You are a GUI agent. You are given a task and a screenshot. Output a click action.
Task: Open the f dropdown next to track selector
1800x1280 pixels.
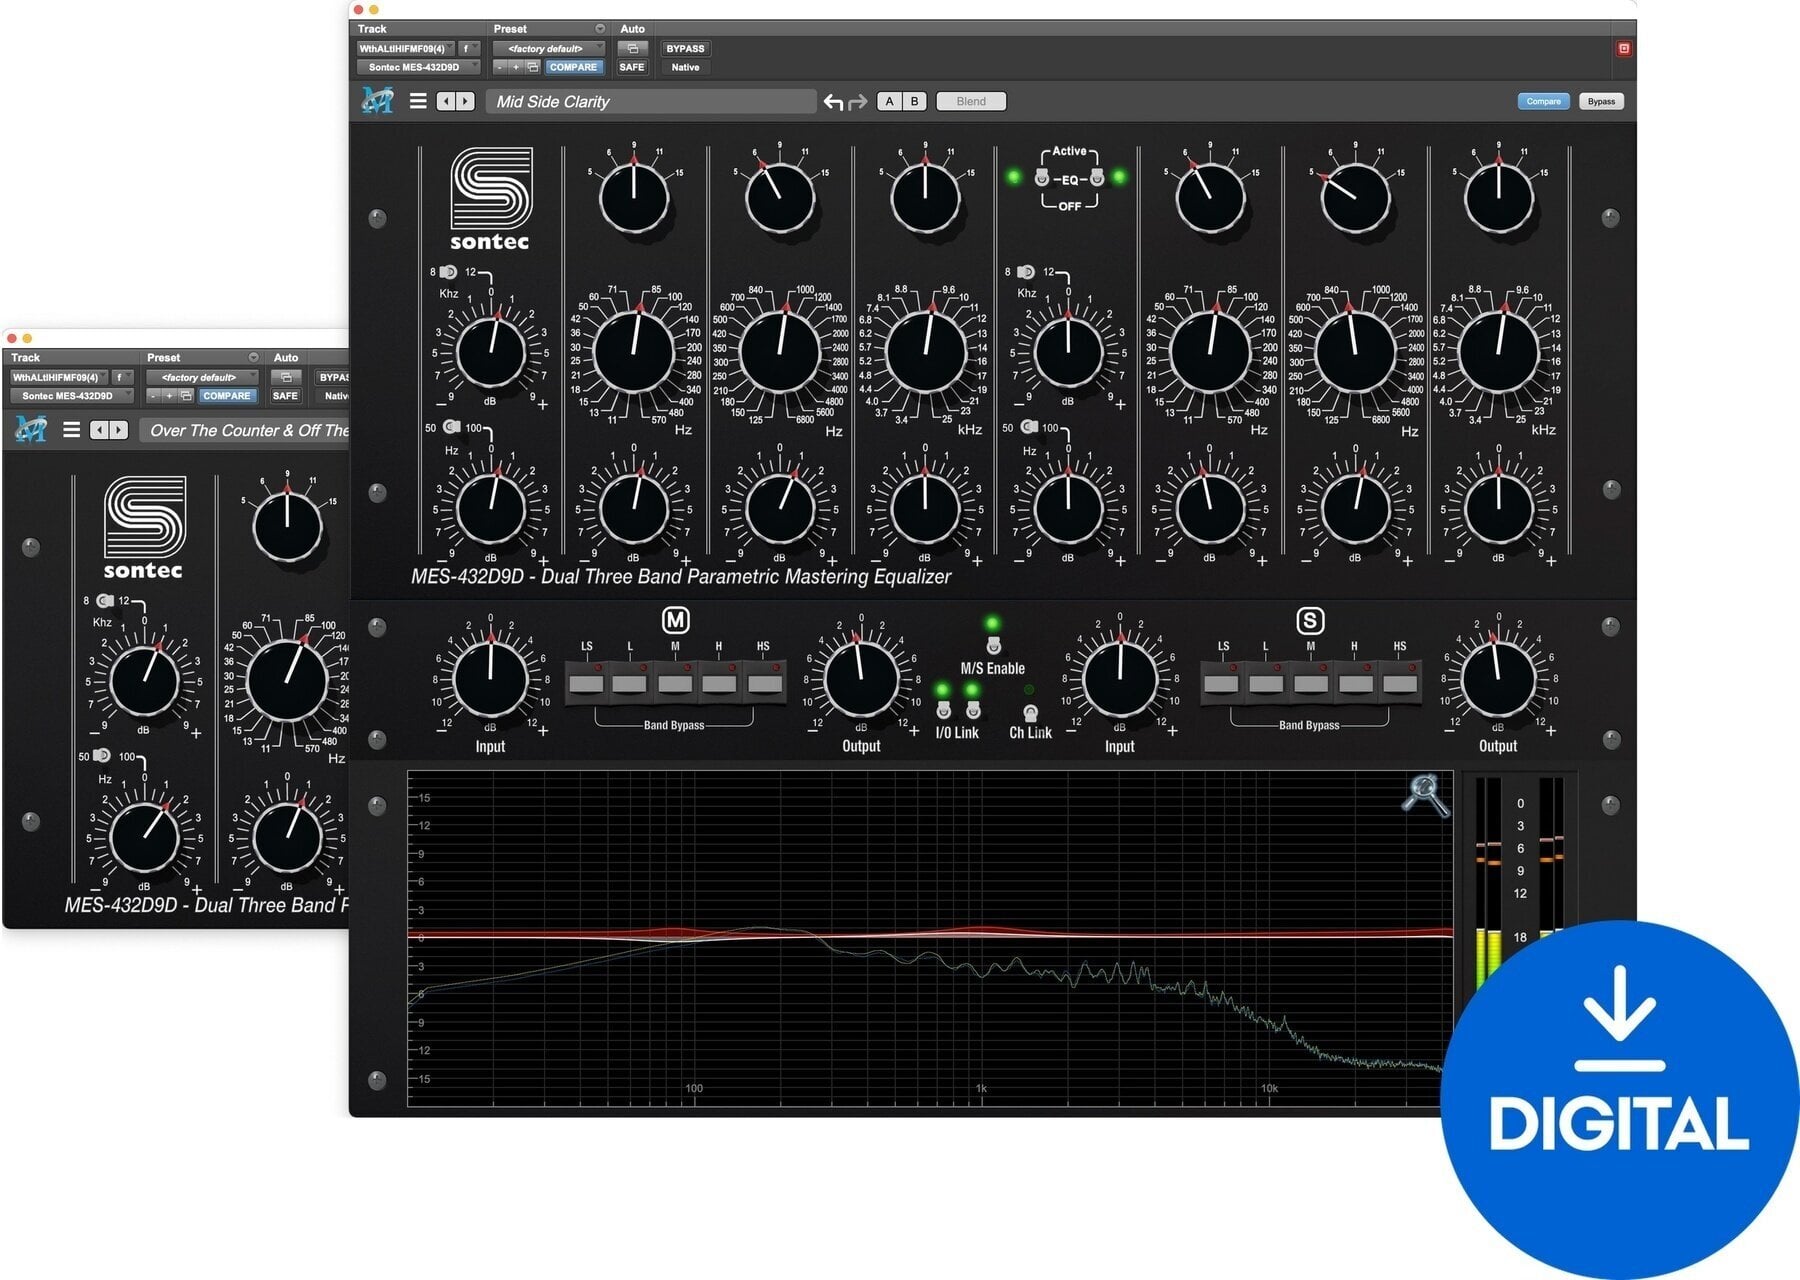469,48
